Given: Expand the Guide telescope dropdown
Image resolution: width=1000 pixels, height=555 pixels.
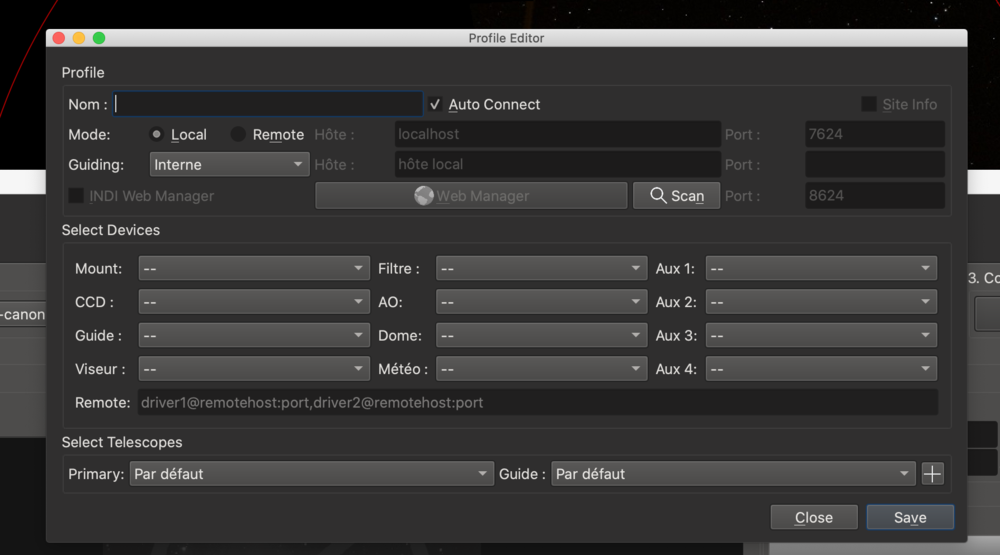Looking at the screenshot, I should 733,474.
